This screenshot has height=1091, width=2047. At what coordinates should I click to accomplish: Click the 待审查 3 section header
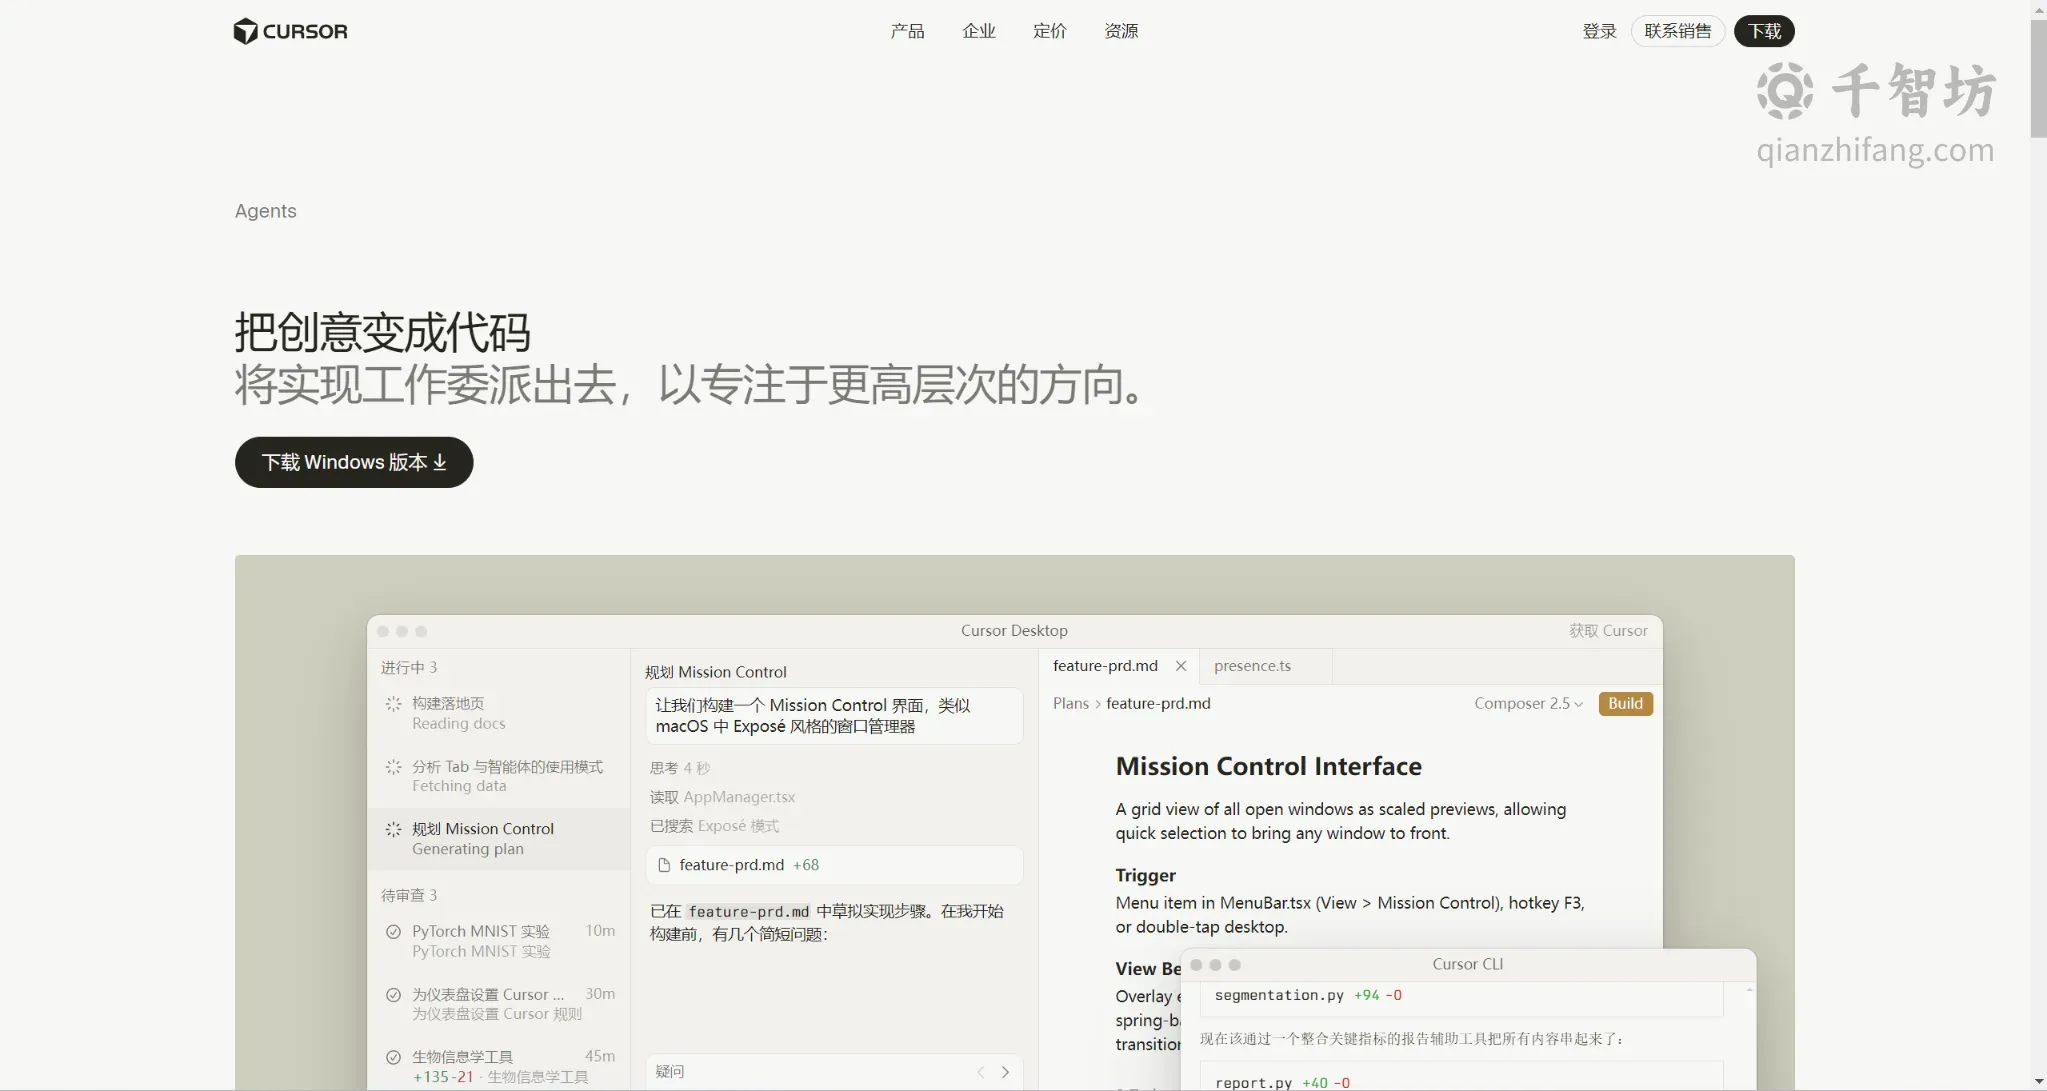408,895
